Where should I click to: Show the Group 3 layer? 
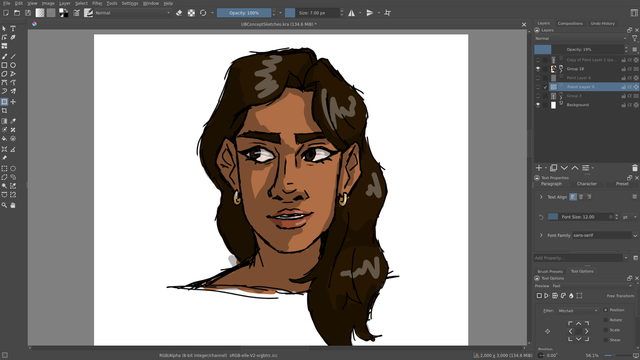[538, 96]
